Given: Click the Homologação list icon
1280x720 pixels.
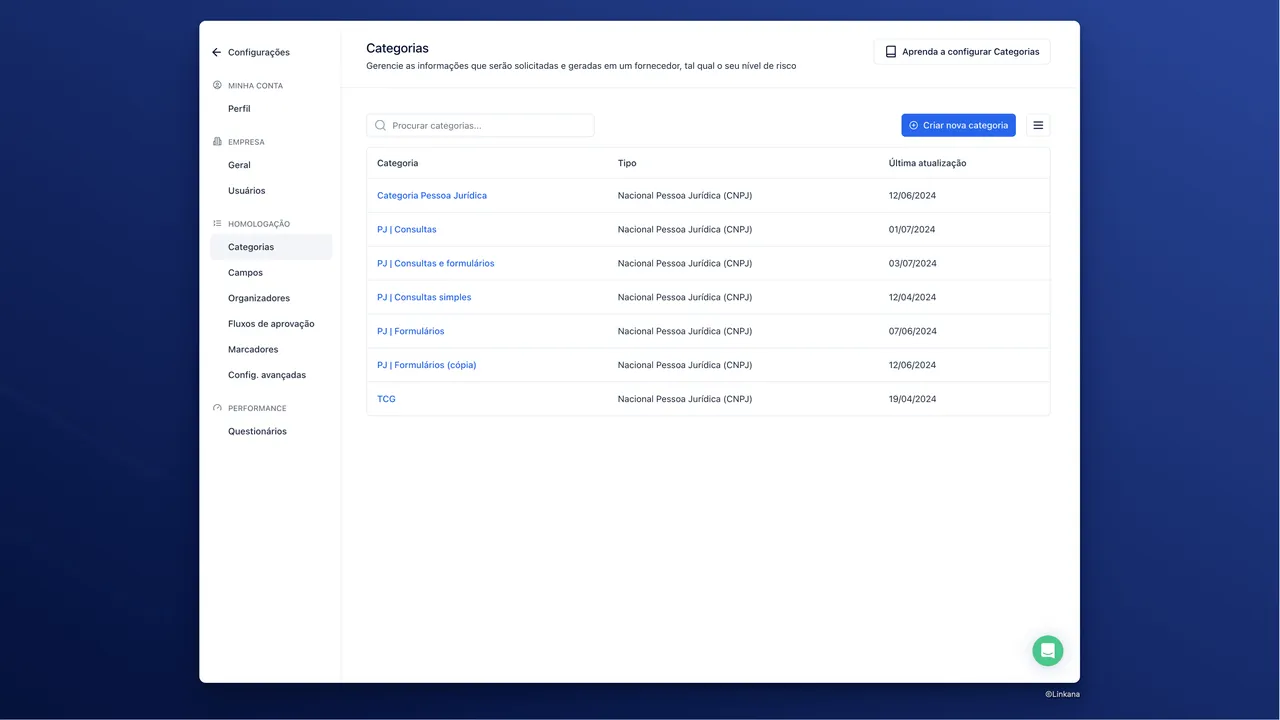Looking at the screenshot, I should tap(217, 223).
